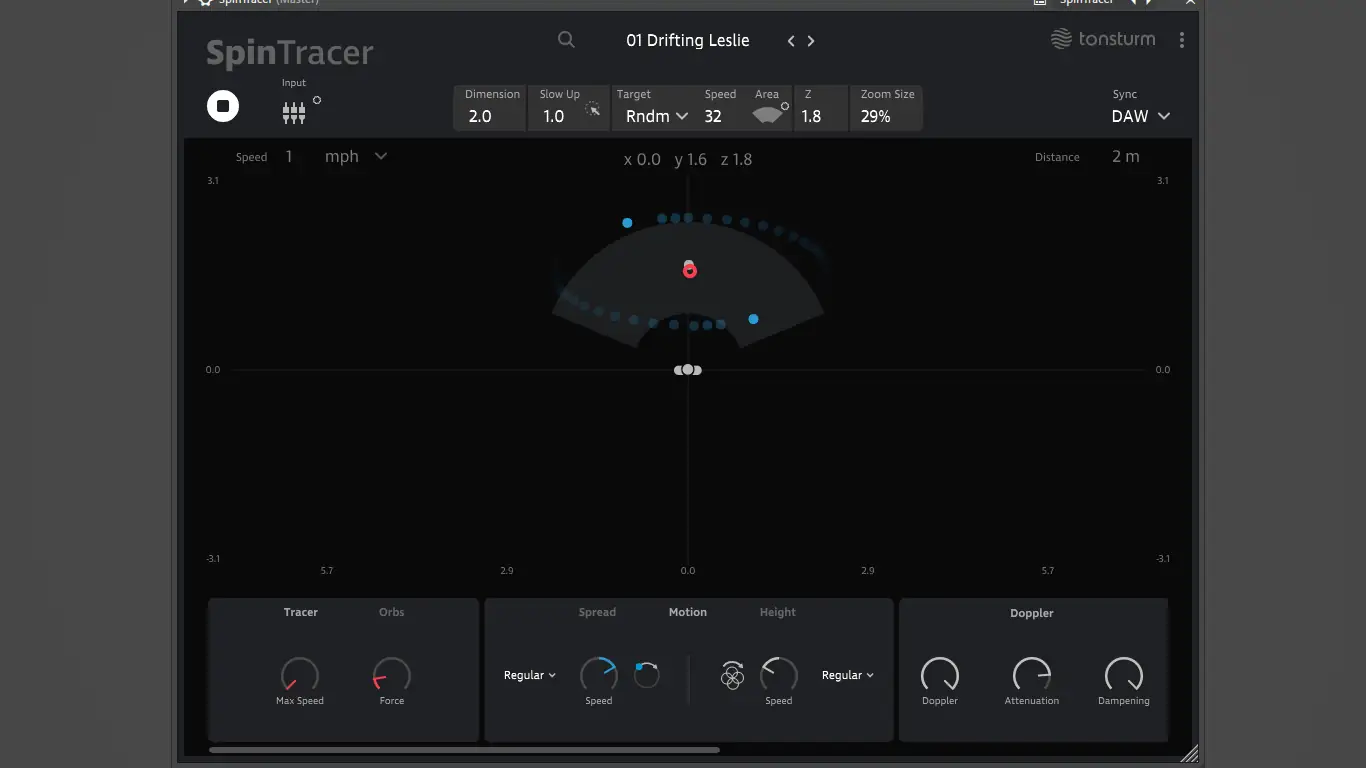This screenshot has height=768, width=1366.
Task: Toggle the small circle beside the Input icon
Action: 316,99
